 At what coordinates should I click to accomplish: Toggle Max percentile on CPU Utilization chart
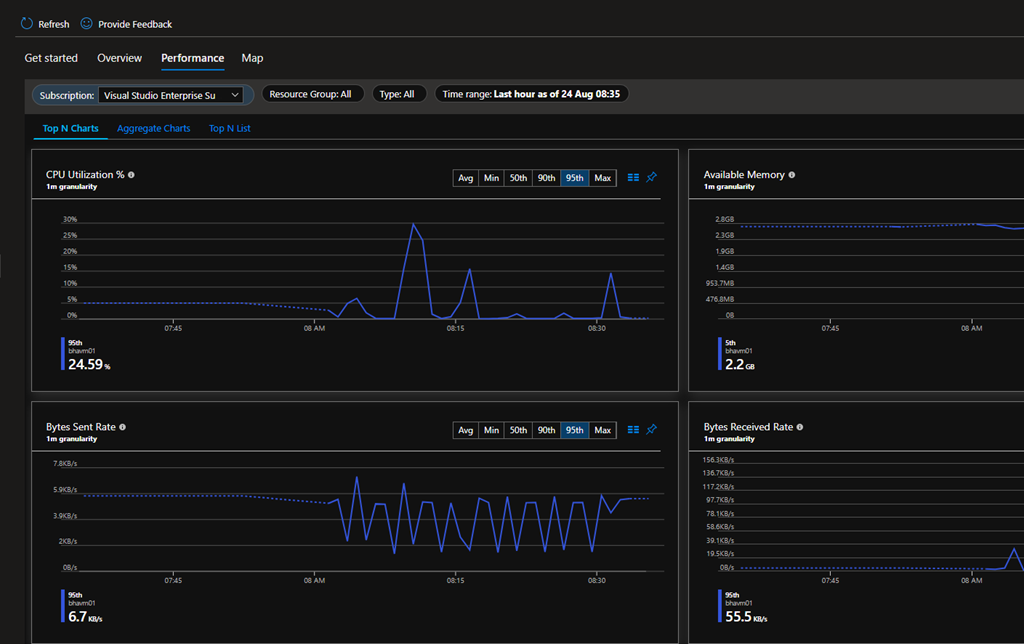click(x=602, y=178)
